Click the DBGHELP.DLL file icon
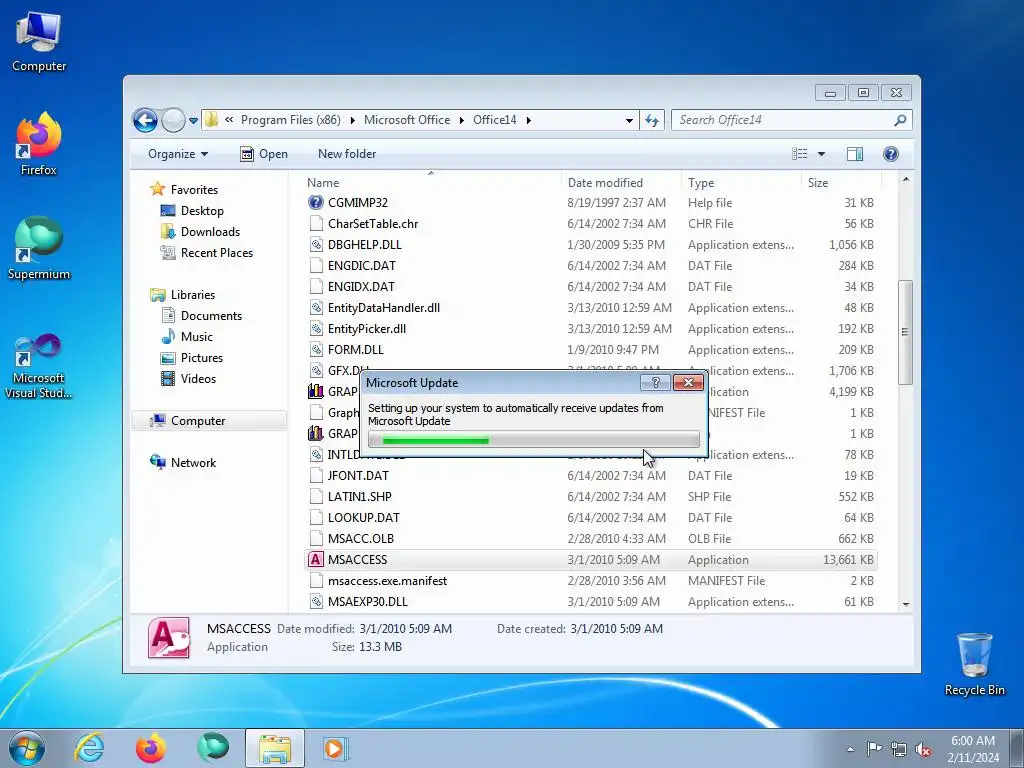Viewport: 1024px width, 768px height. click(316, 245)
